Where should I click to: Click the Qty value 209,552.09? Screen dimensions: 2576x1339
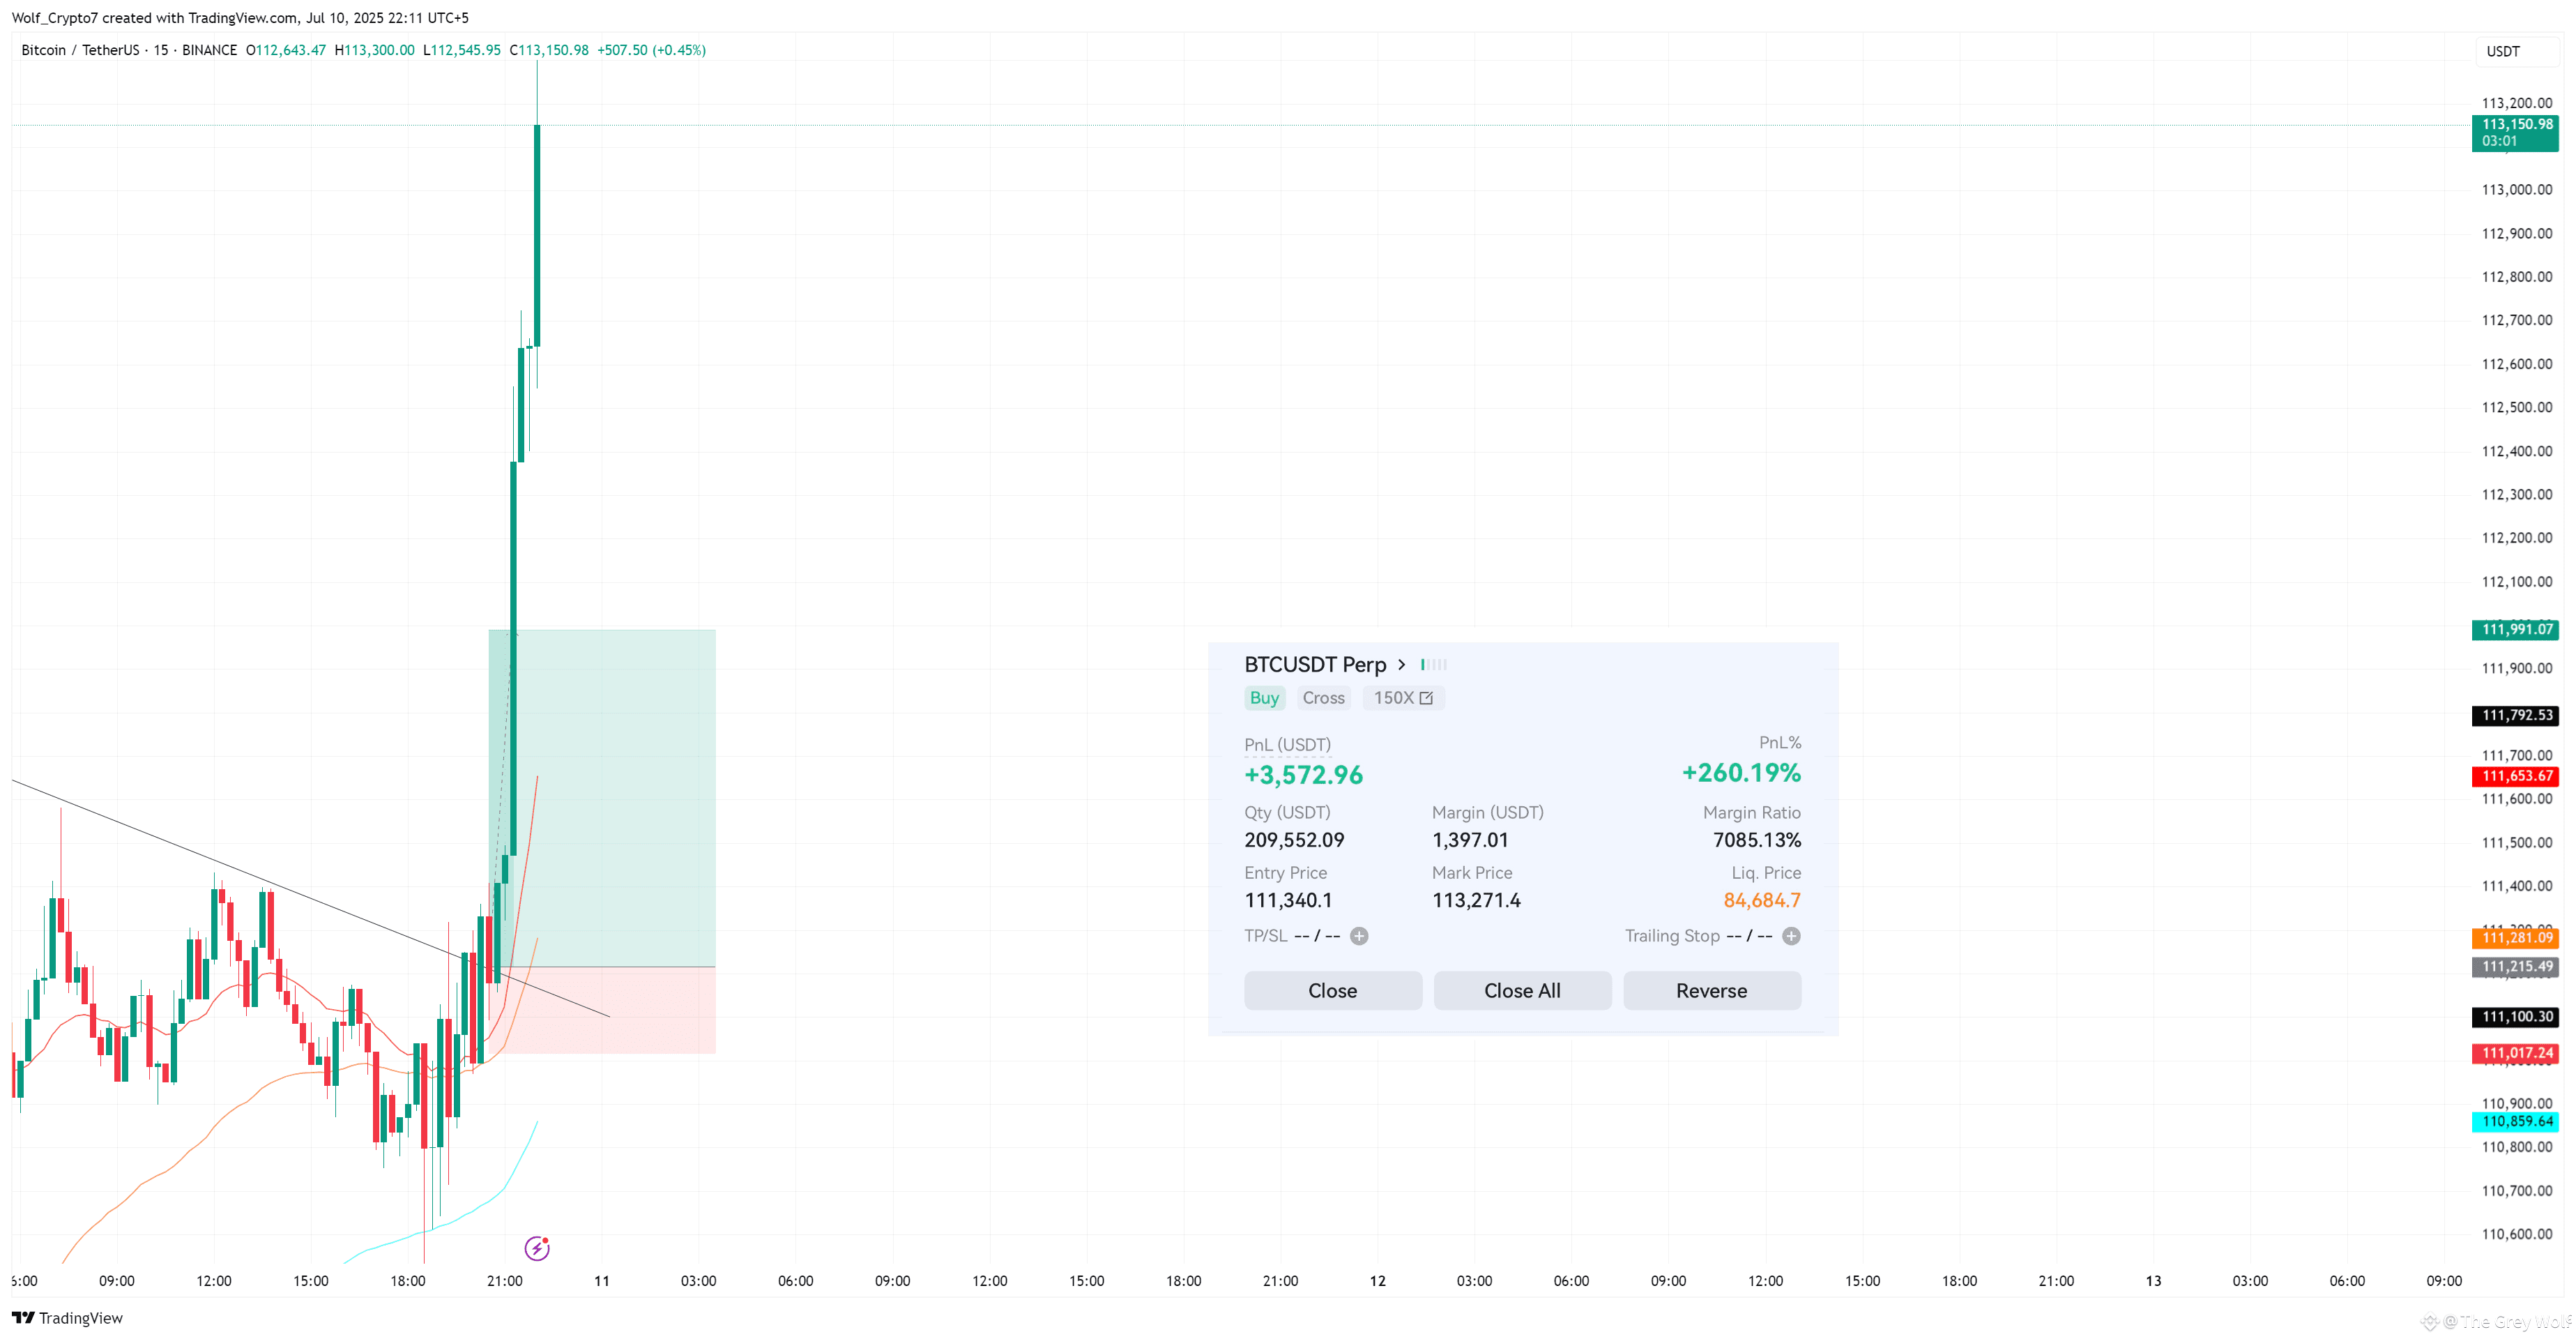coord(1294,840)
